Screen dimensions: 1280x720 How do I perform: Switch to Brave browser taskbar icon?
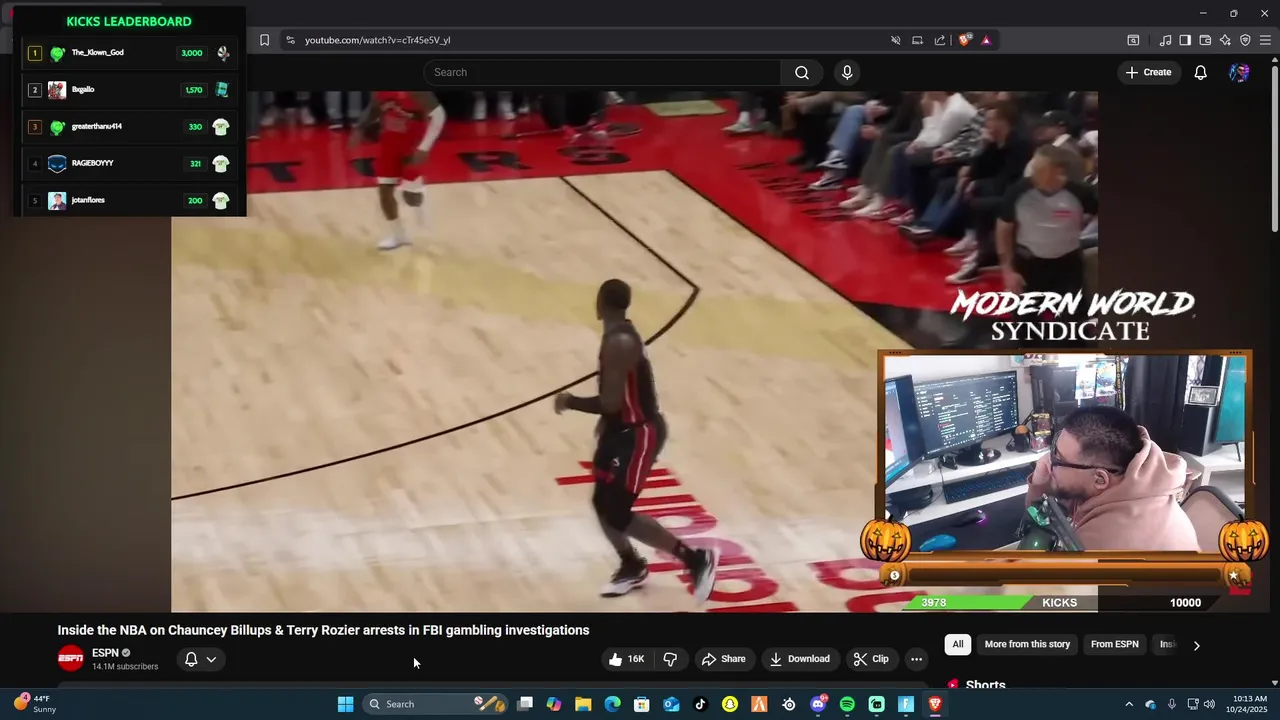tap(935, 704)
